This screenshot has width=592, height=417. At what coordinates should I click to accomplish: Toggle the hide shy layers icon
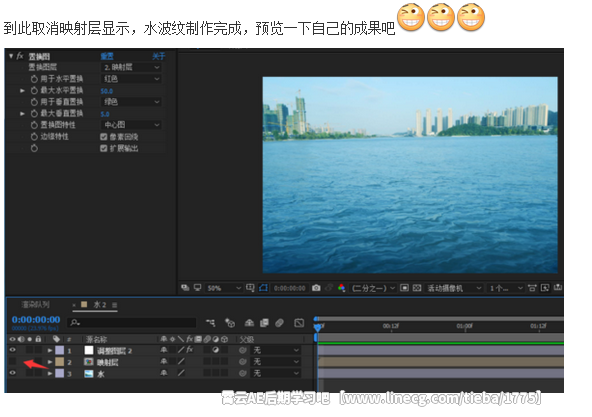pos(249,323)
